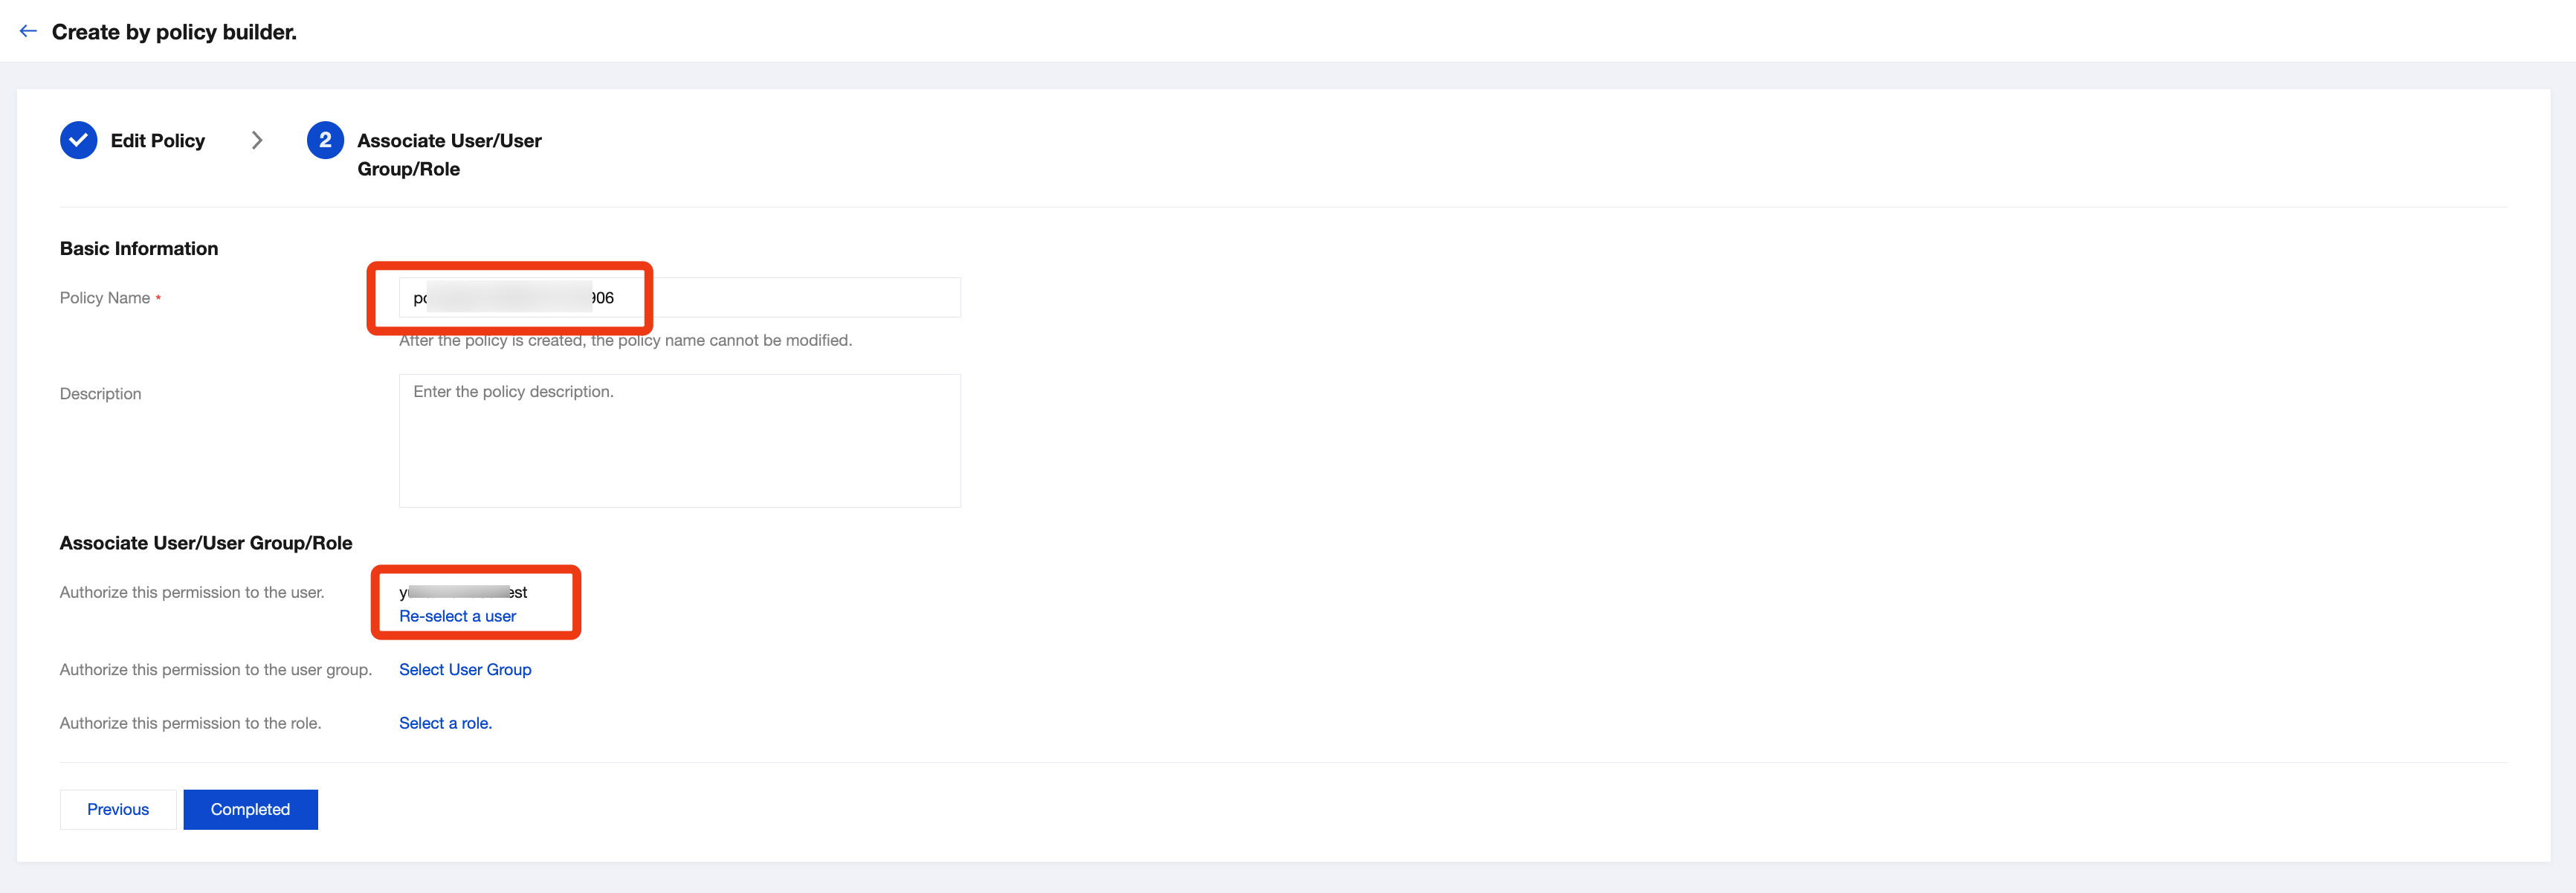Select the Associate User/User Group/Role step title
This screenshot has width=2576, height=893.
pyautogui.click(x=449, y=155)
